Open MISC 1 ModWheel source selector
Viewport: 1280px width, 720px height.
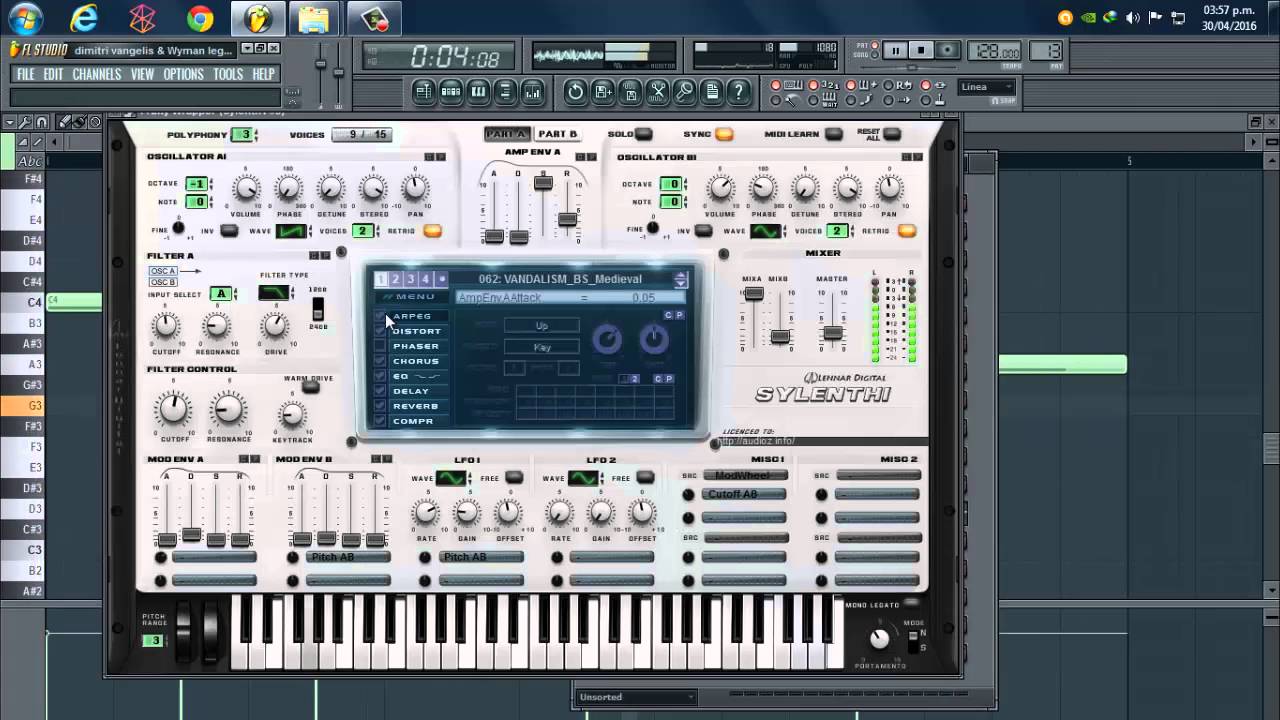coord(744,476)
